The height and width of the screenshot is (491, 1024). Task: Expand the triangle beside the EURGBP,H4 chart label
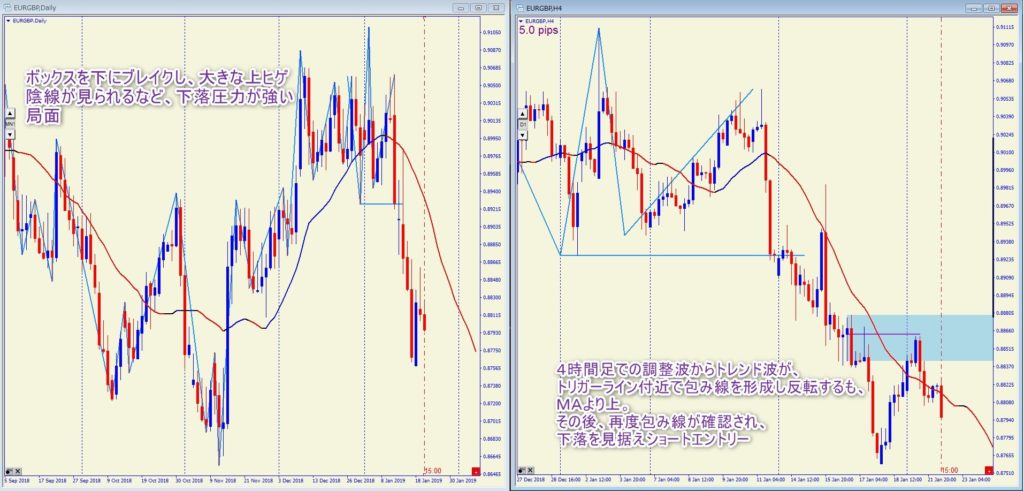coord(521,19)
